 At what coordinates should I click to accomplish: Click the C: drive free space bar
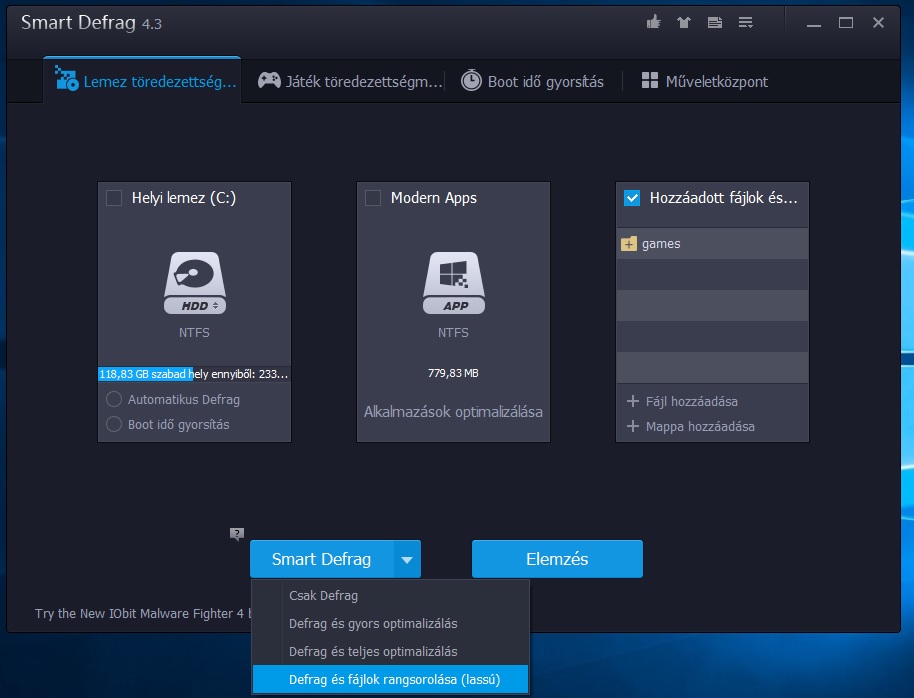pos(194,374)
